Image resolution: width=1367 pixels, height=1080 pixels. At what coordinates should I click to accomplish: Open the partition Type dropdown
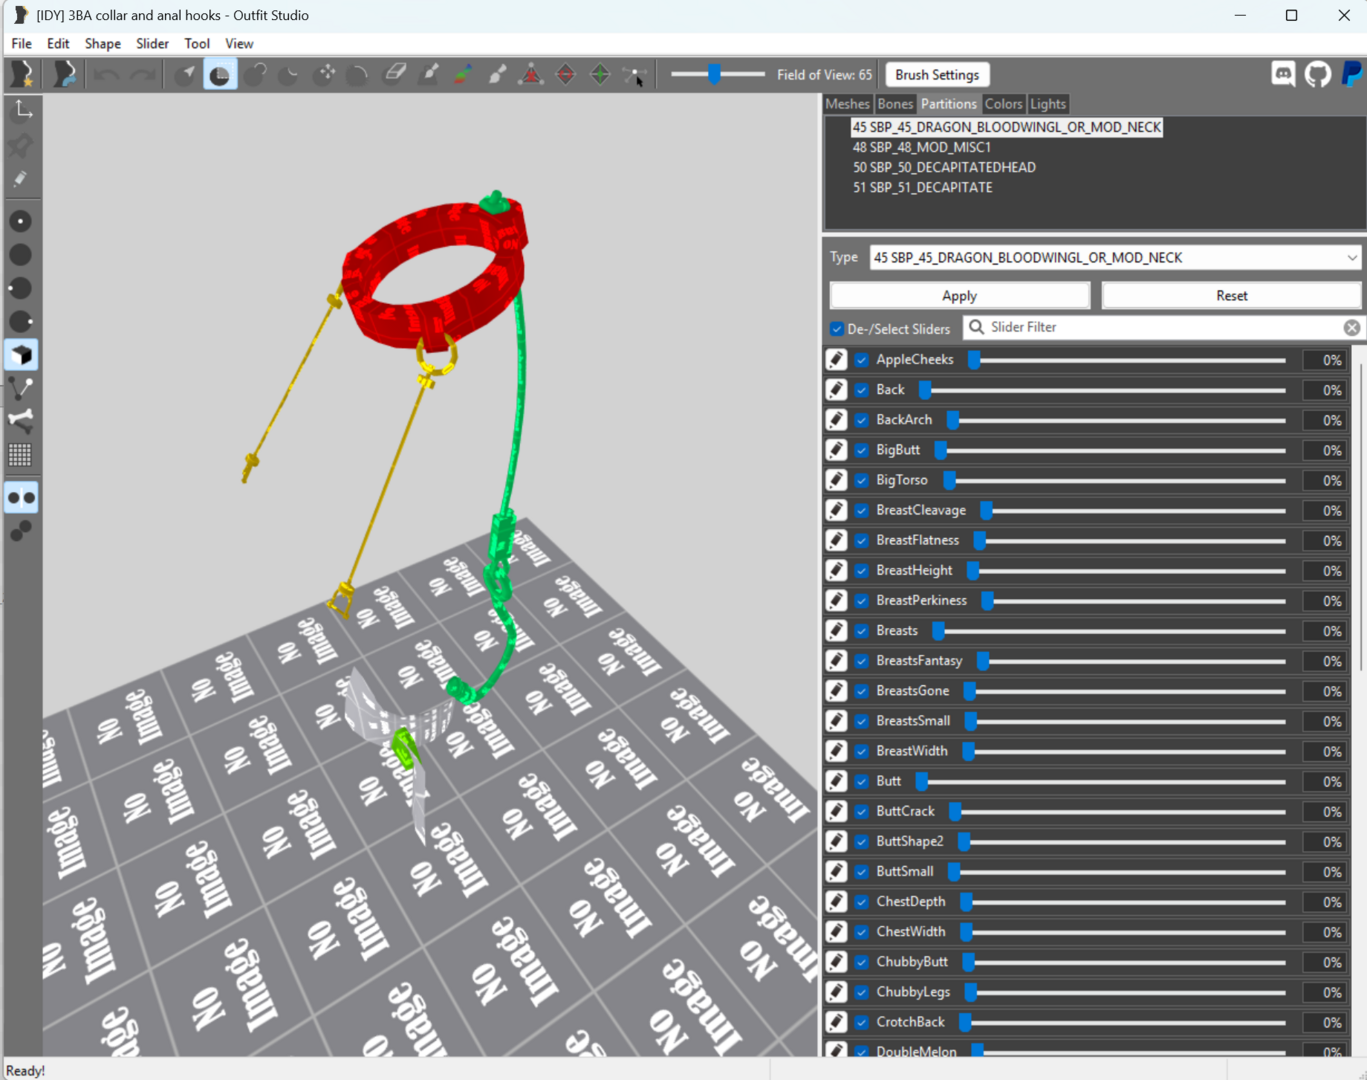point(1115,258)
